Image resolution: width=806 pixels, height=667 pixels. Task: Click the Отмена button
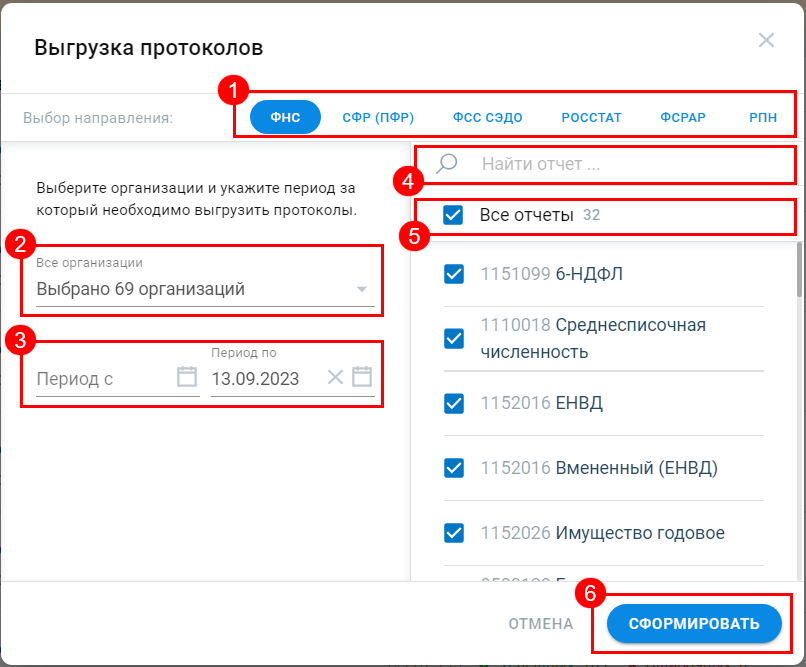(x=540, y=624)
